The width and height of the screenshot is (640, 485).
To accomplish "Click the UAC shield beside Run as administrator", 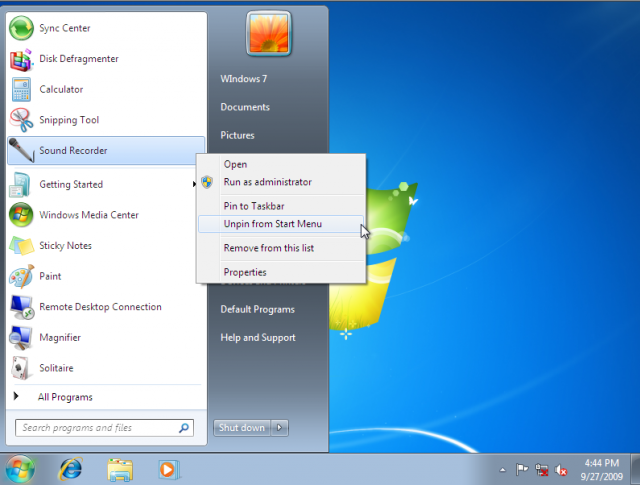I will pyautogui.click(x=207, y=182).
